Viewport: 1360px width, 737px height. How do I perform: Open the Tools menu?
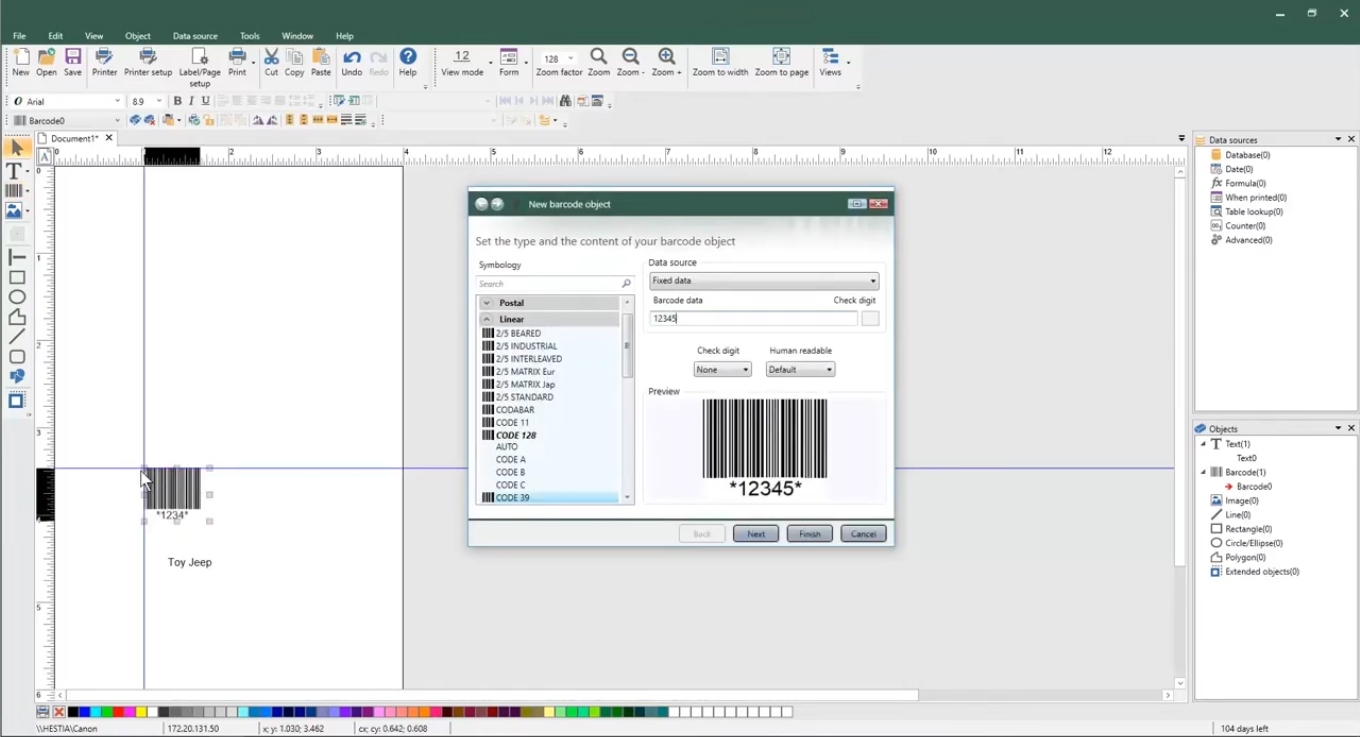tap(250, 36)
